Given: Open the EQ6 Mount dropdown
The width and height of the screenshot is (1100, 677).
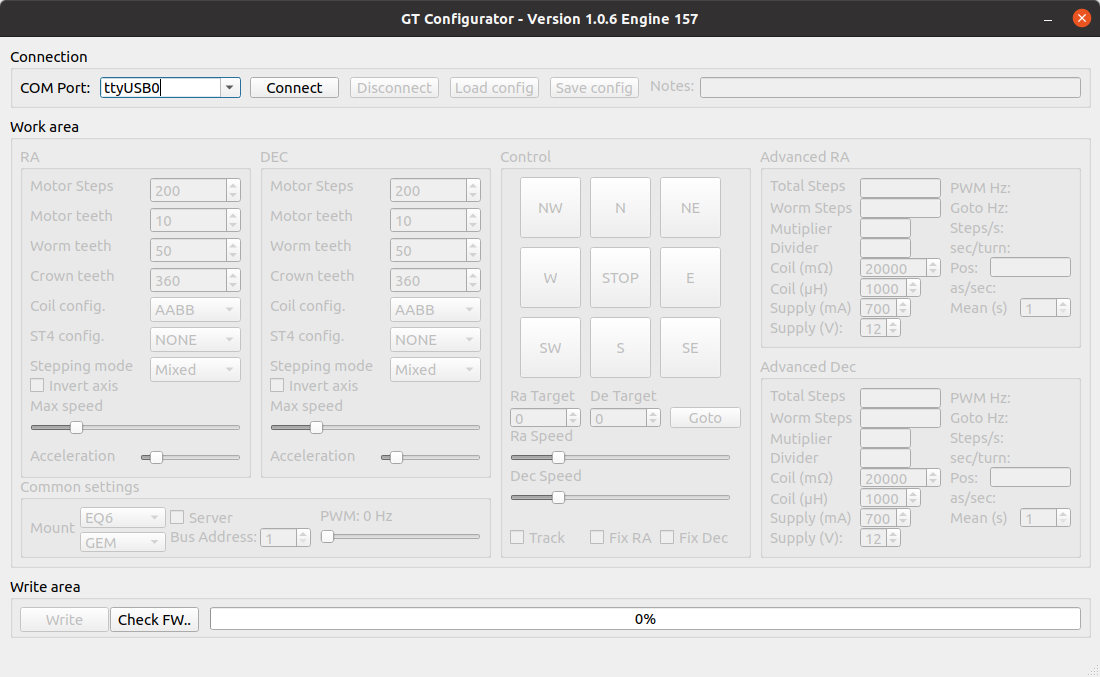Looking at the screenshot, I should [x=123, y=518].
